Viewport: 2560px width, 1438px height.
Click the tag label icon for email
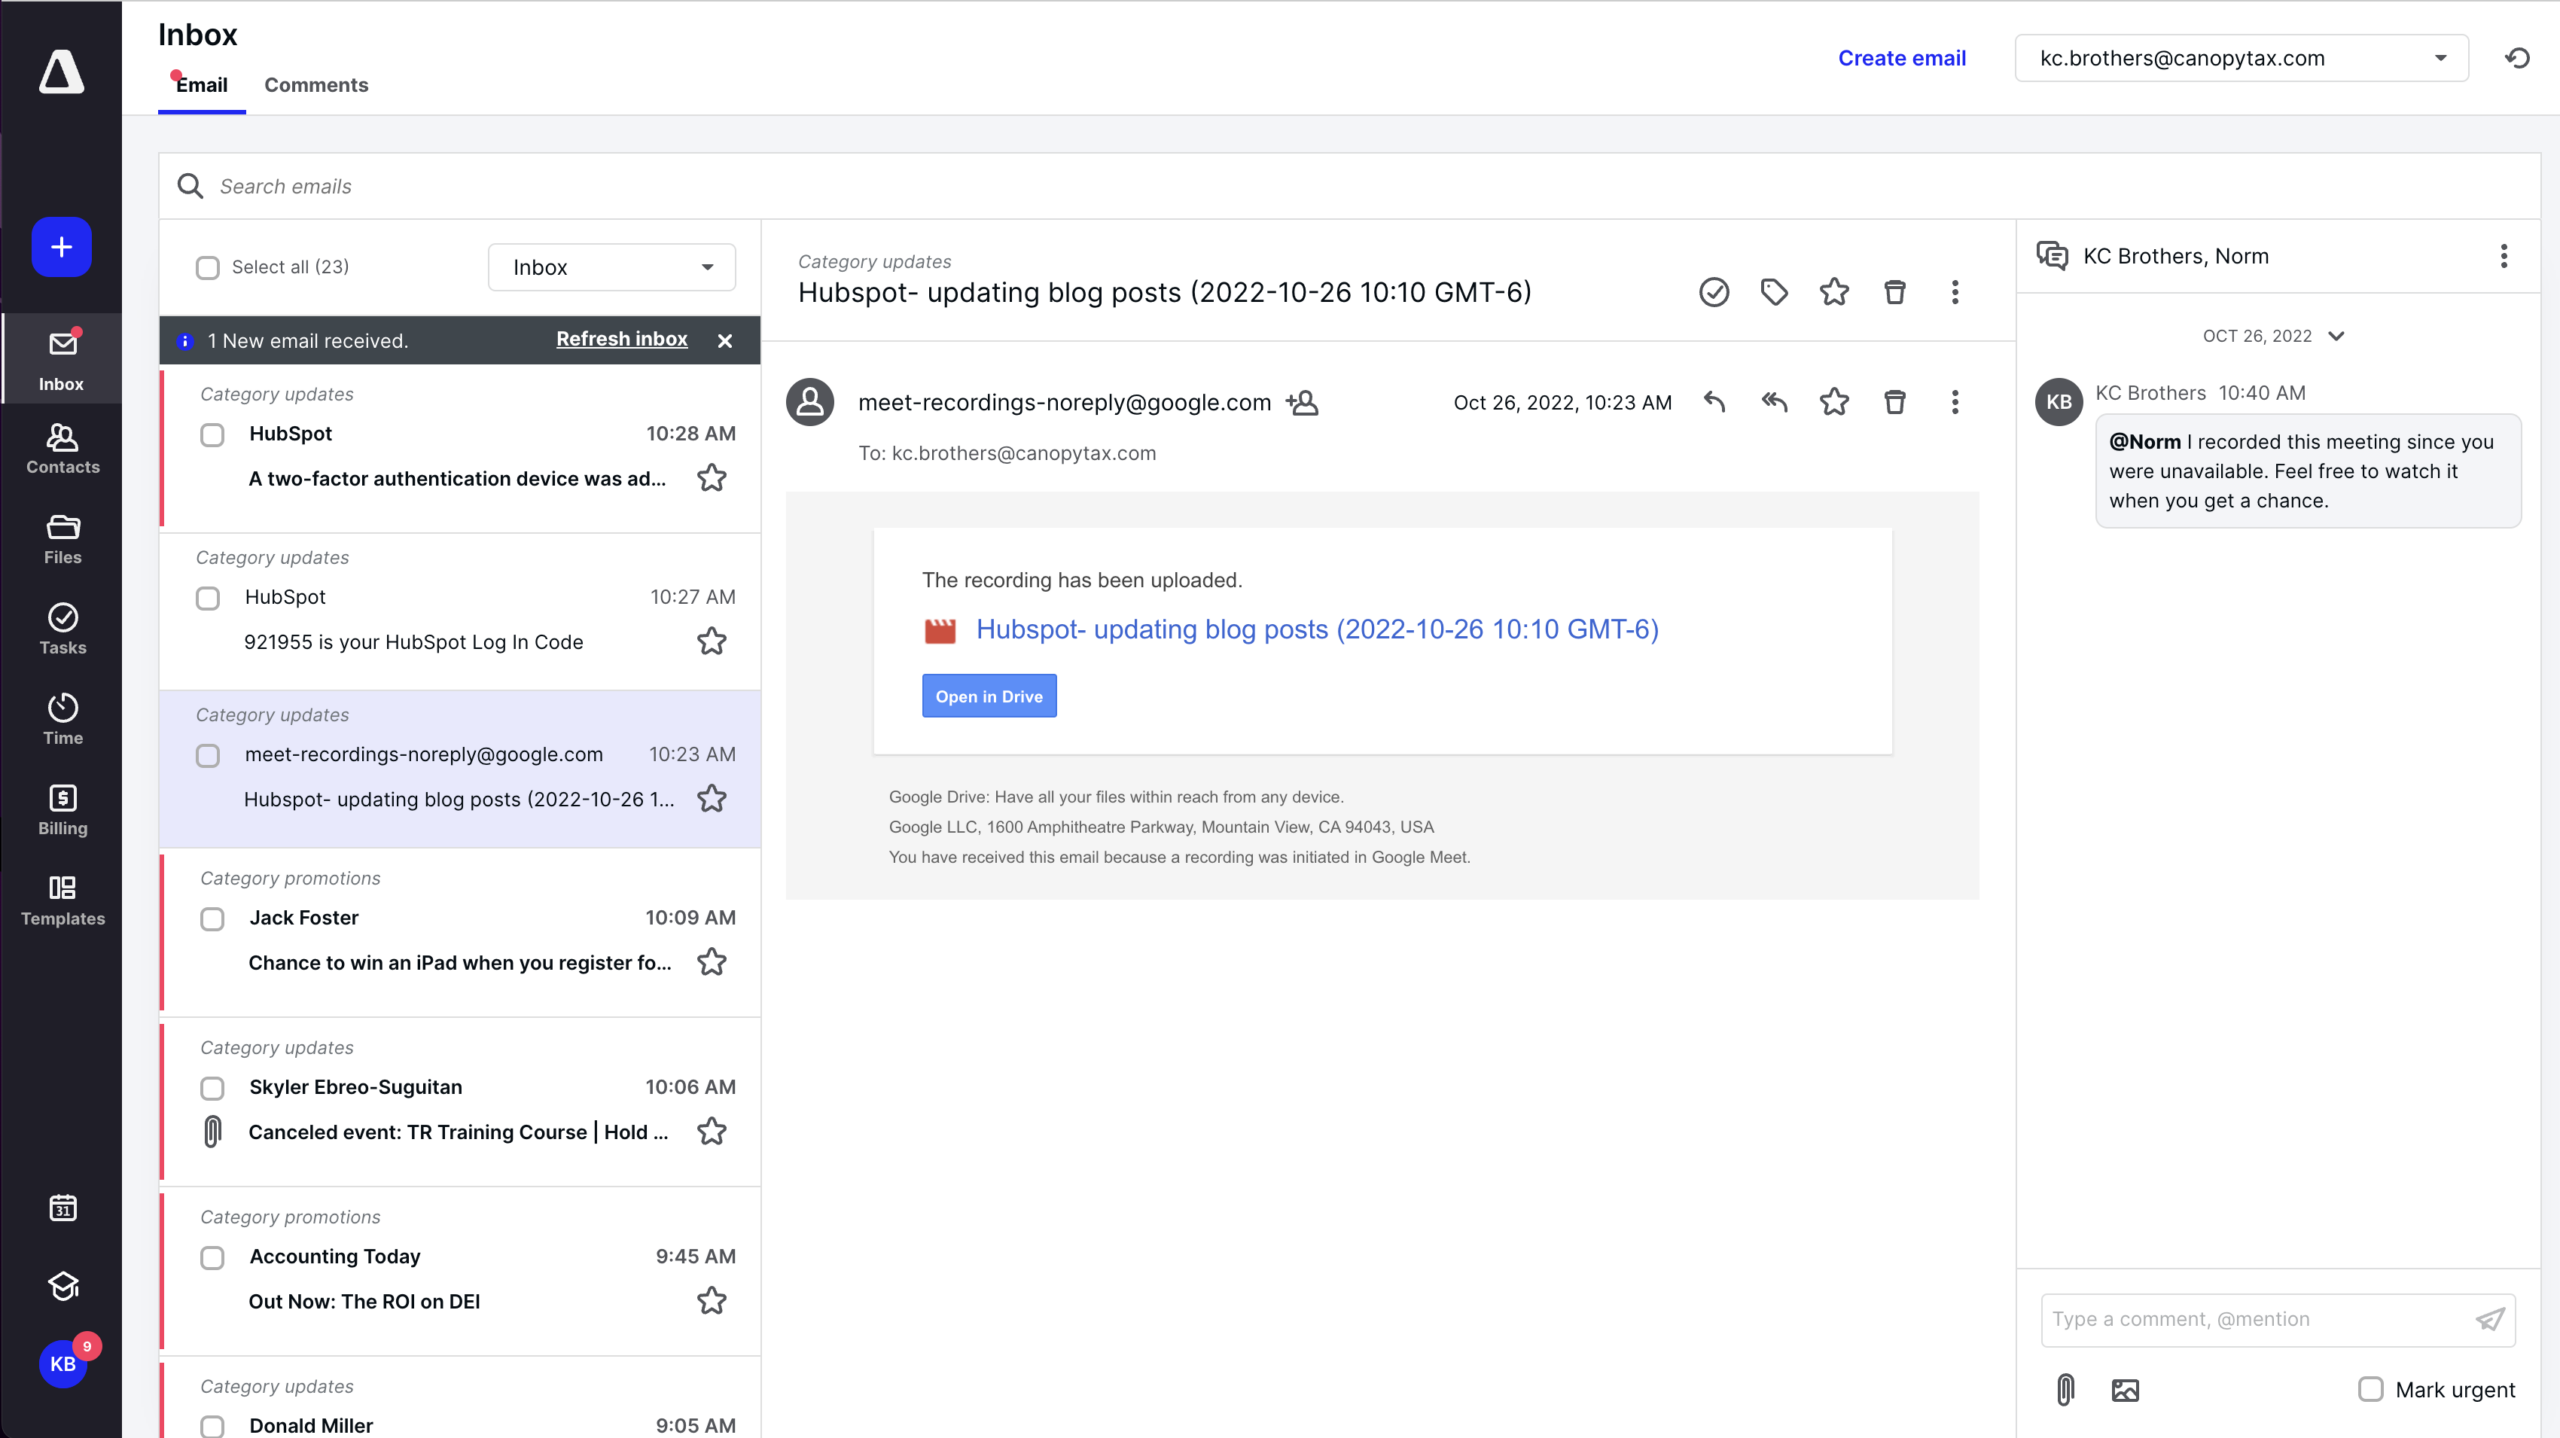[1774, 292]
